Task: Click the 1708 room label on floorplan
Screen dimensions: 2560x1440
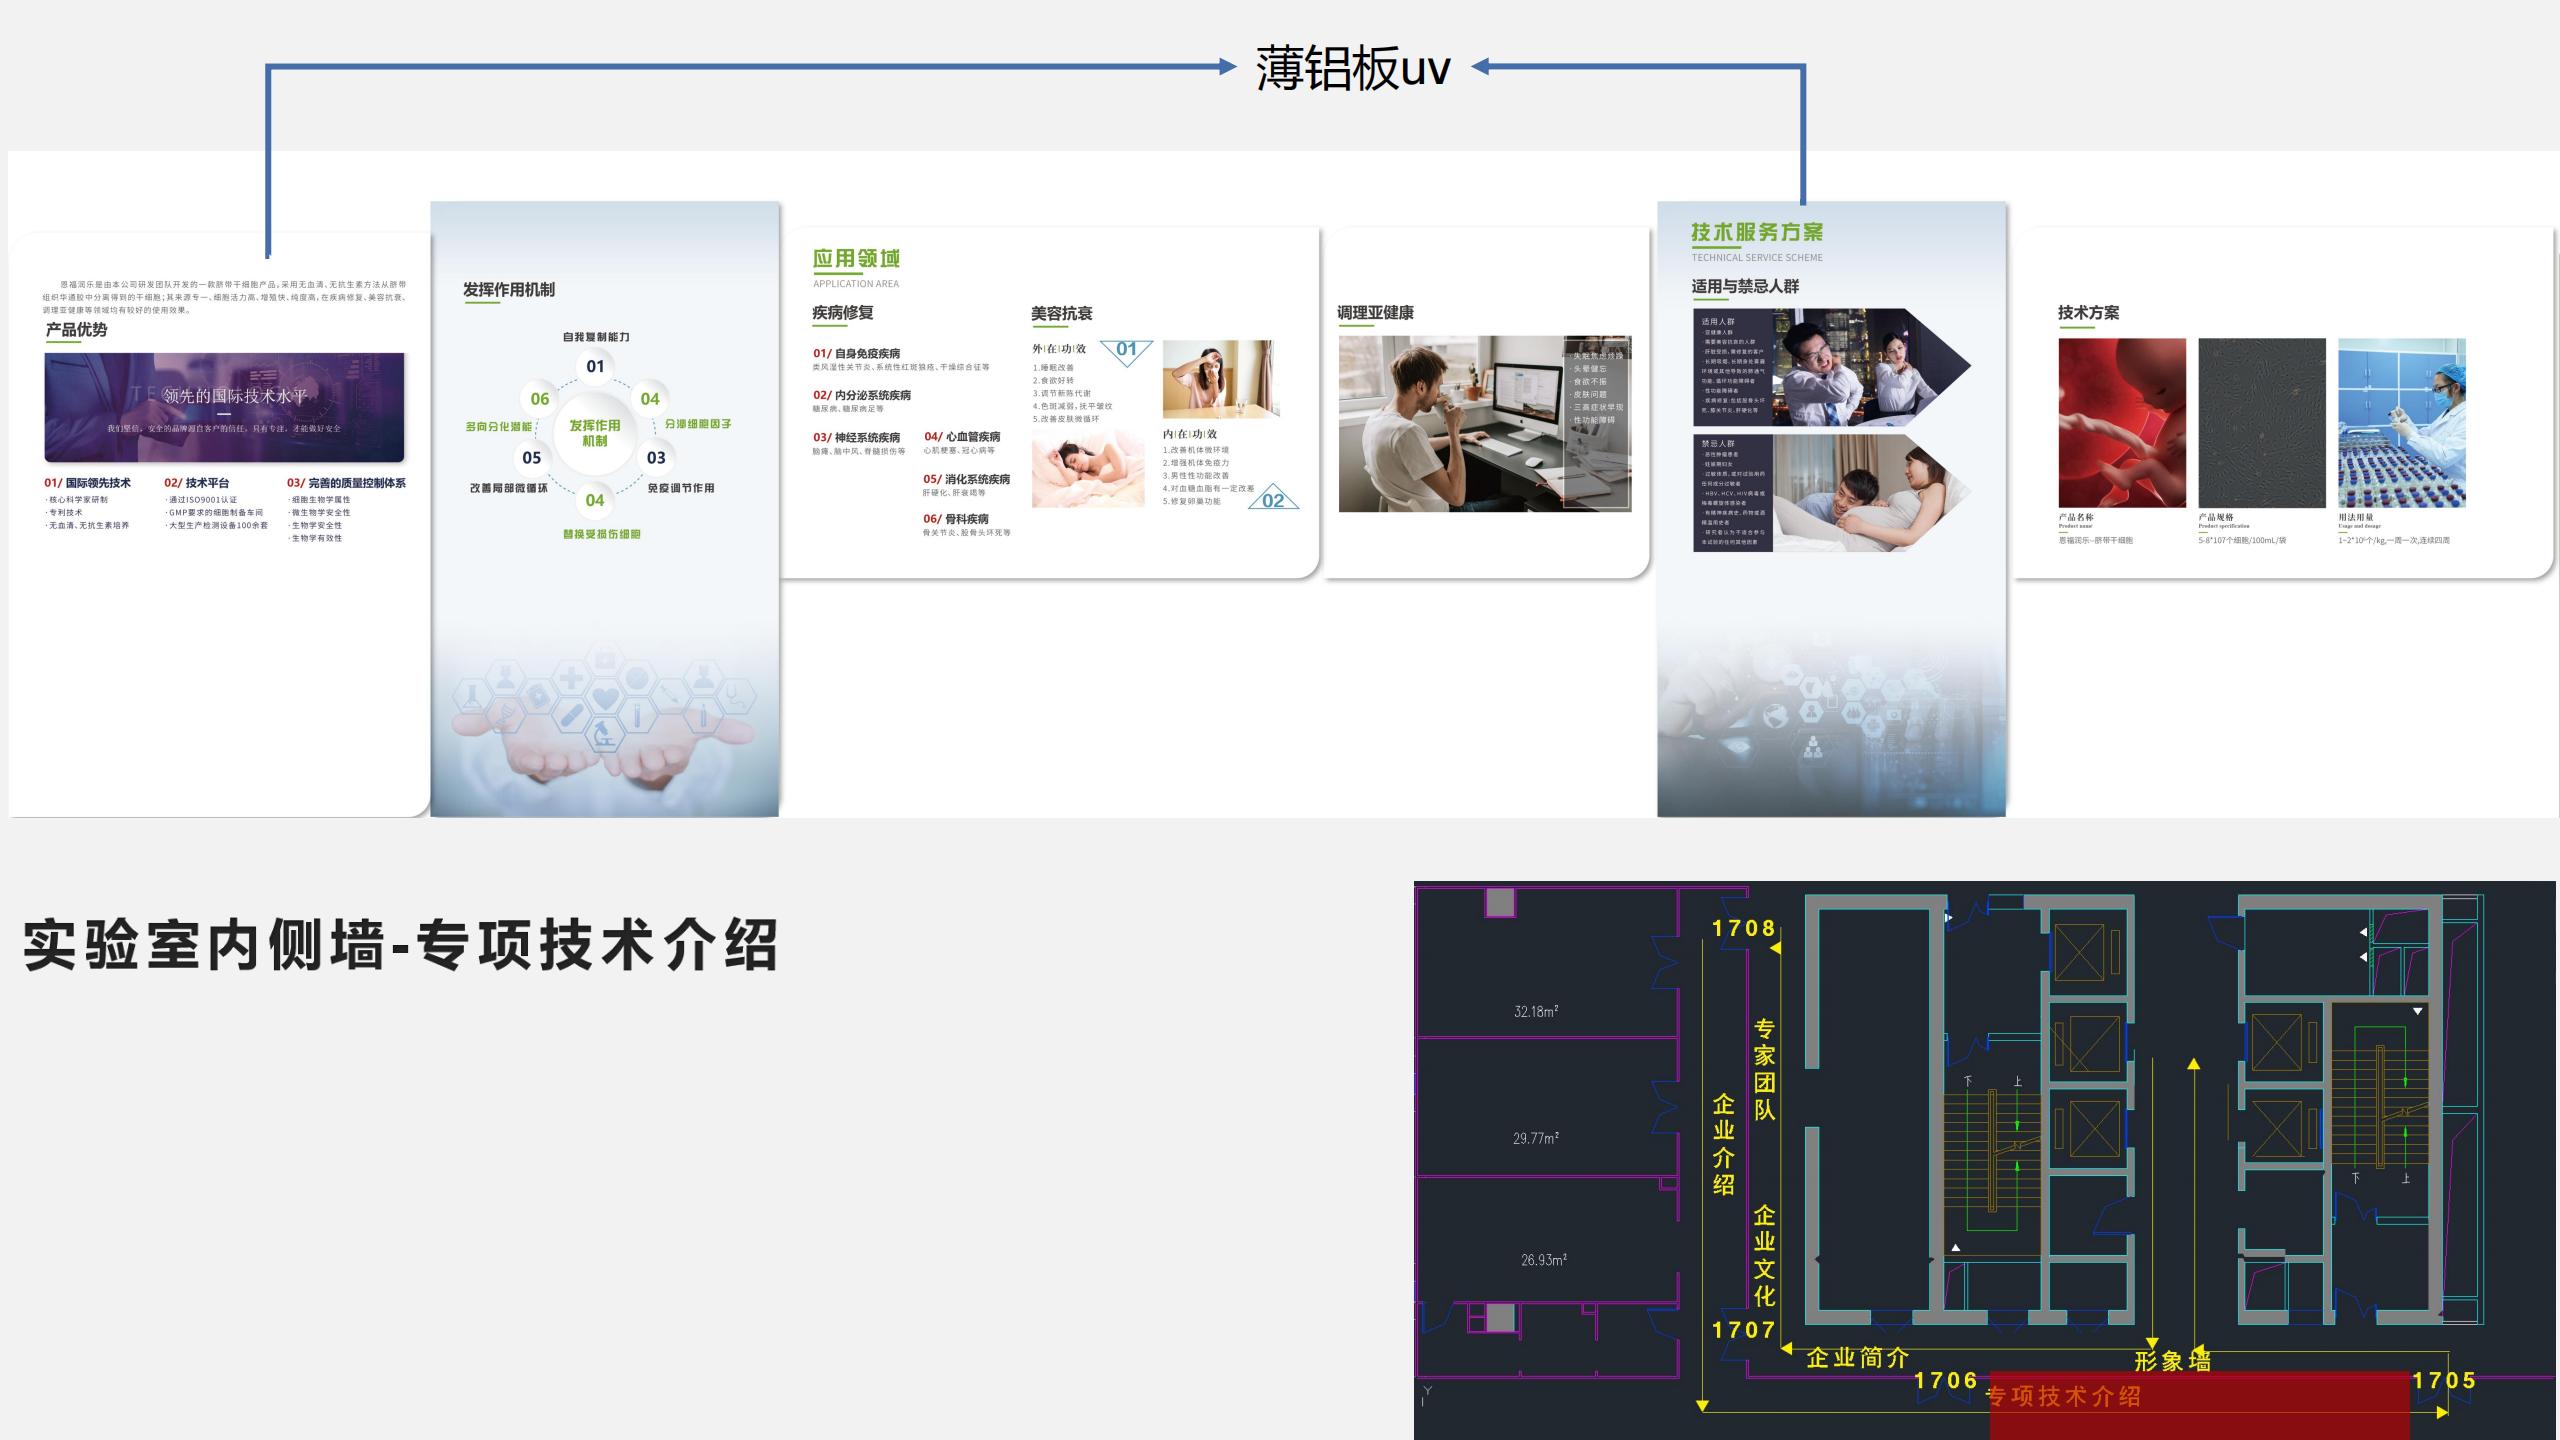Action: 1743,928
